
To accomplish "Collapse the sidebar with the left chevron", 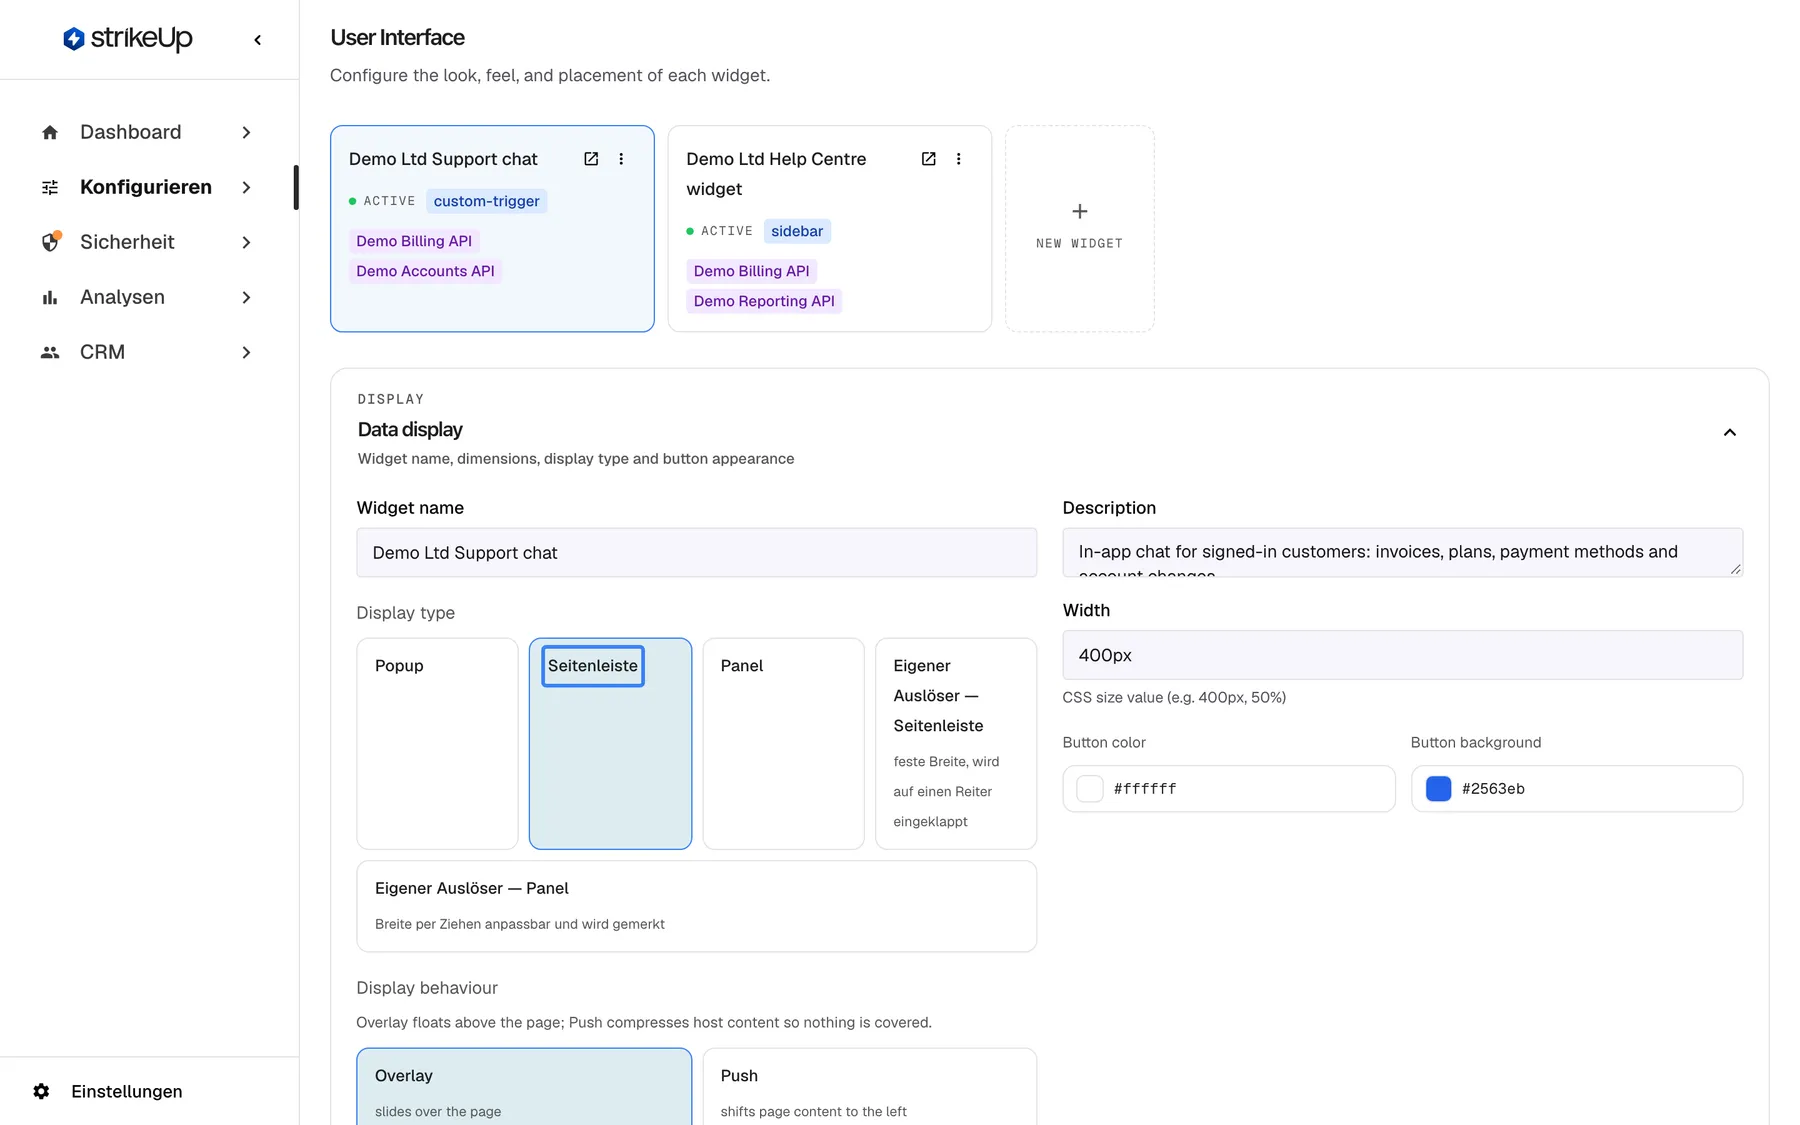I will tap(258, 40).
